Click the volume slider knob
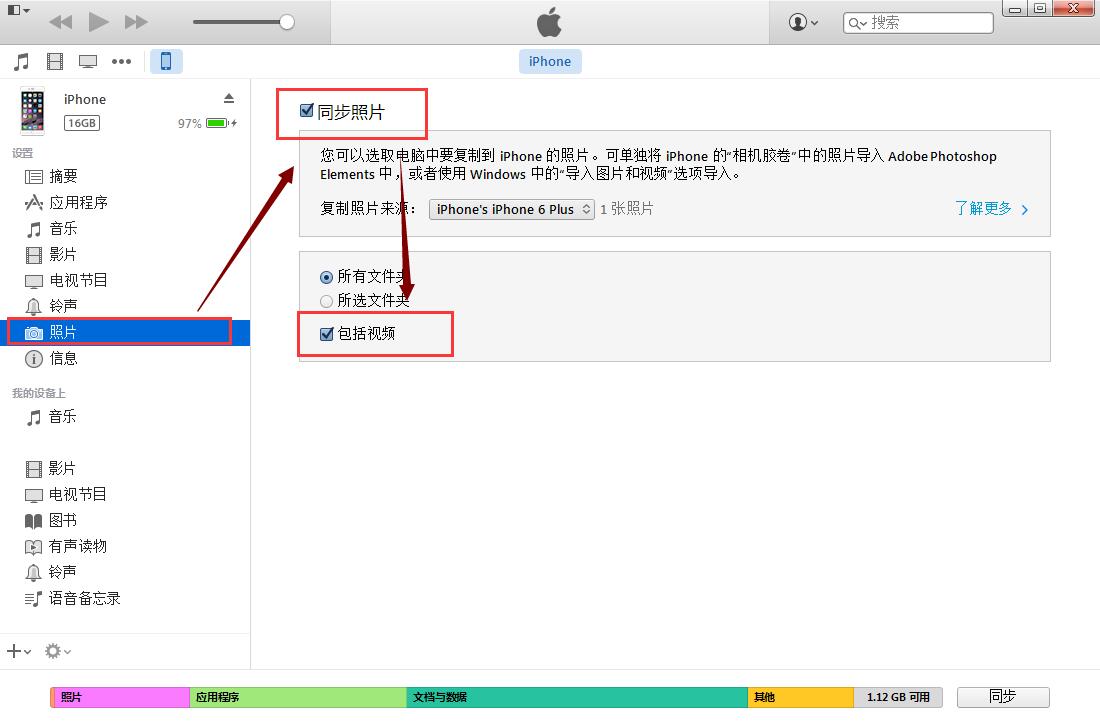The width and height of the screenshot is (1100, 725). coord(287,22)
